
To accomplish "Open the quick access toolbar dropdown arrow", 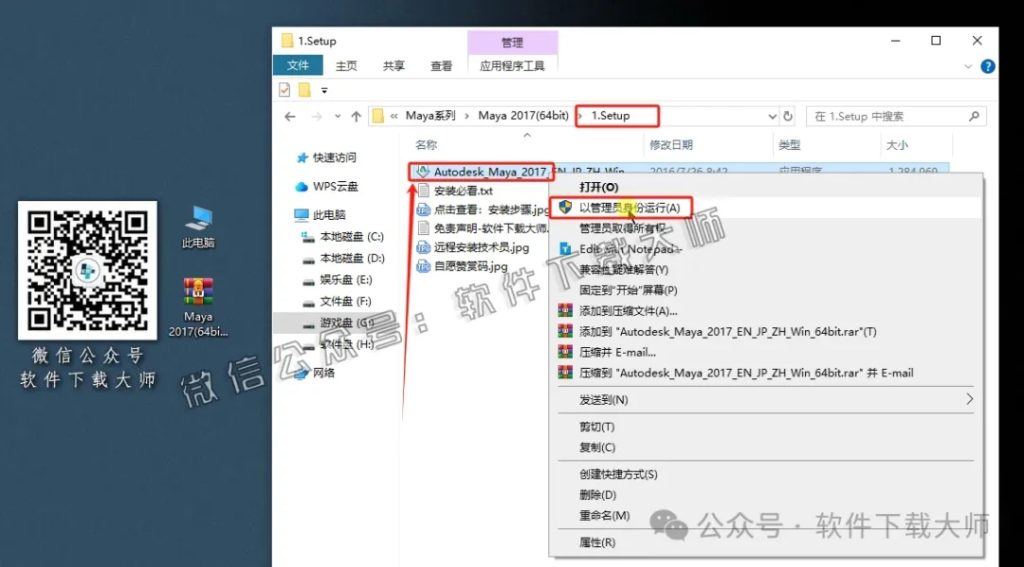I will tap(325, 91).
